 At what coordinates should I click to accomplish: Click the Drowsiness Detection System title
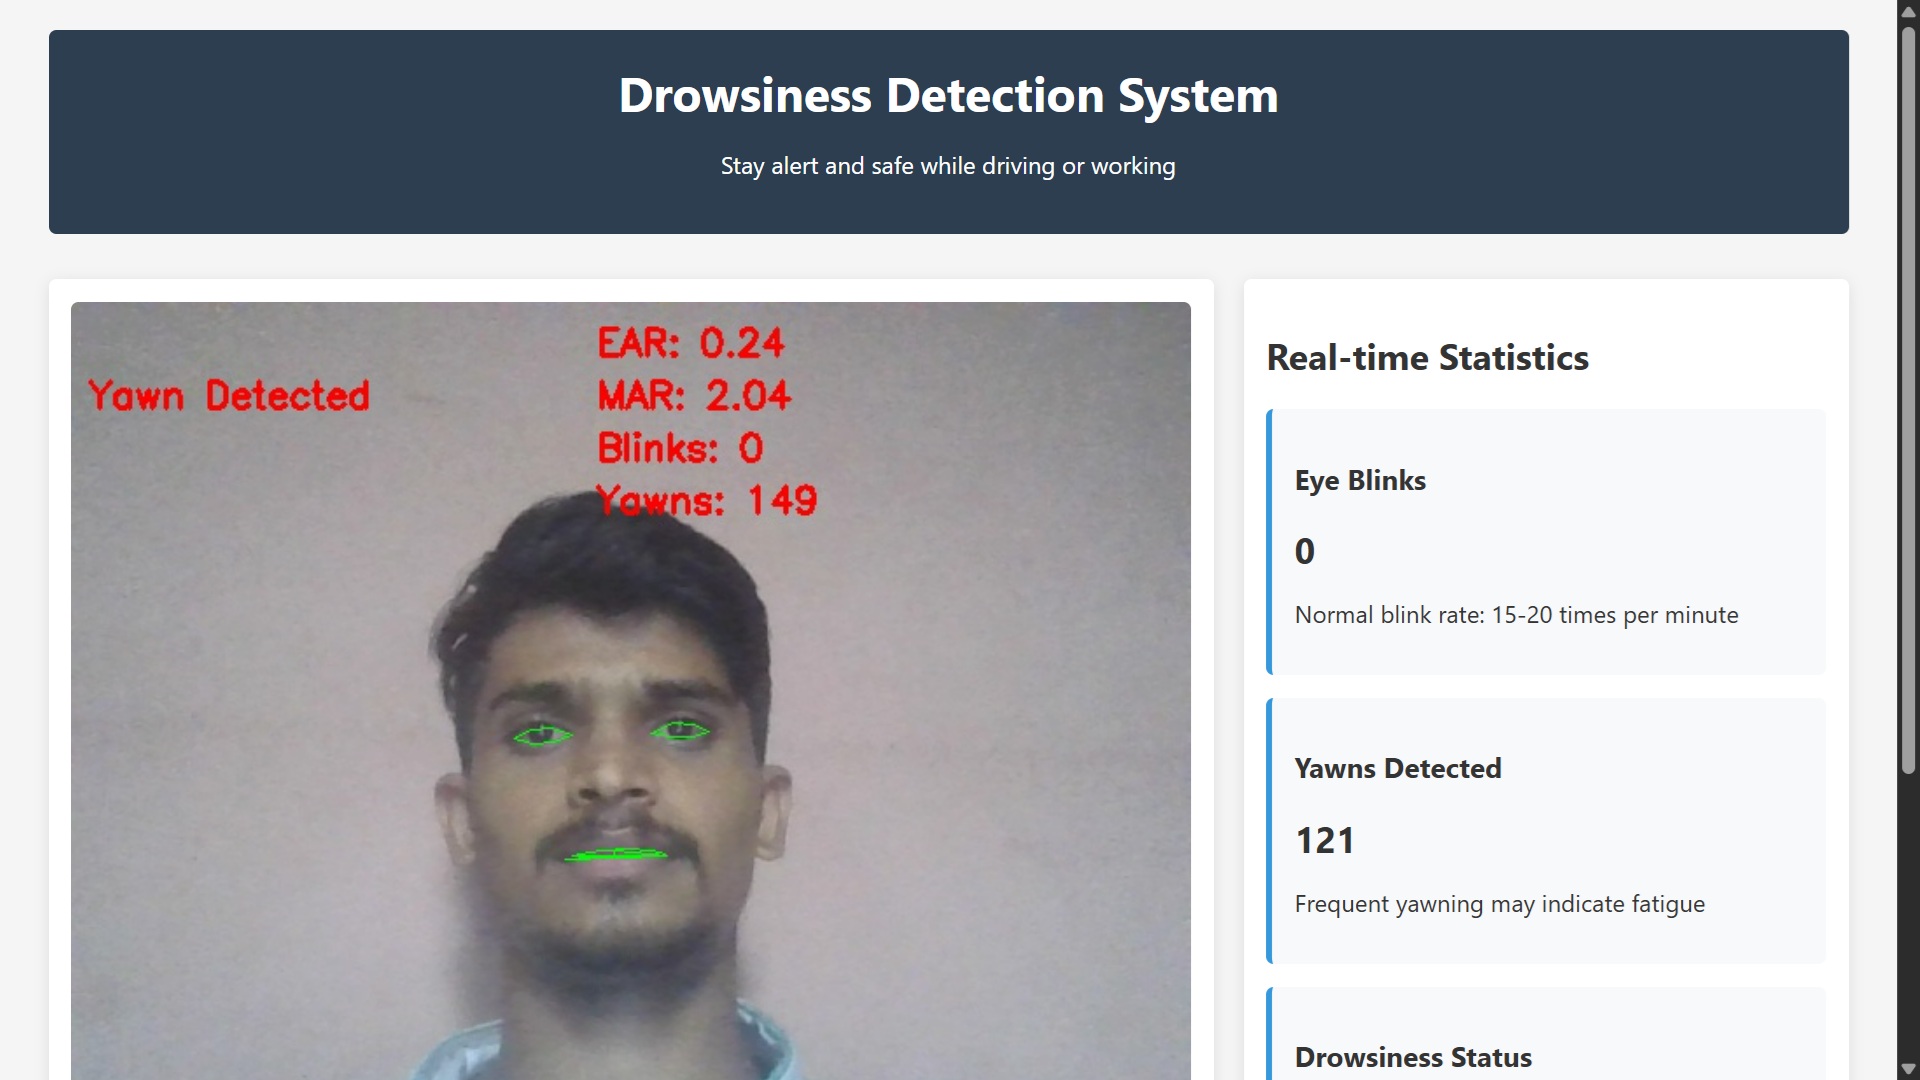[947, 95]
